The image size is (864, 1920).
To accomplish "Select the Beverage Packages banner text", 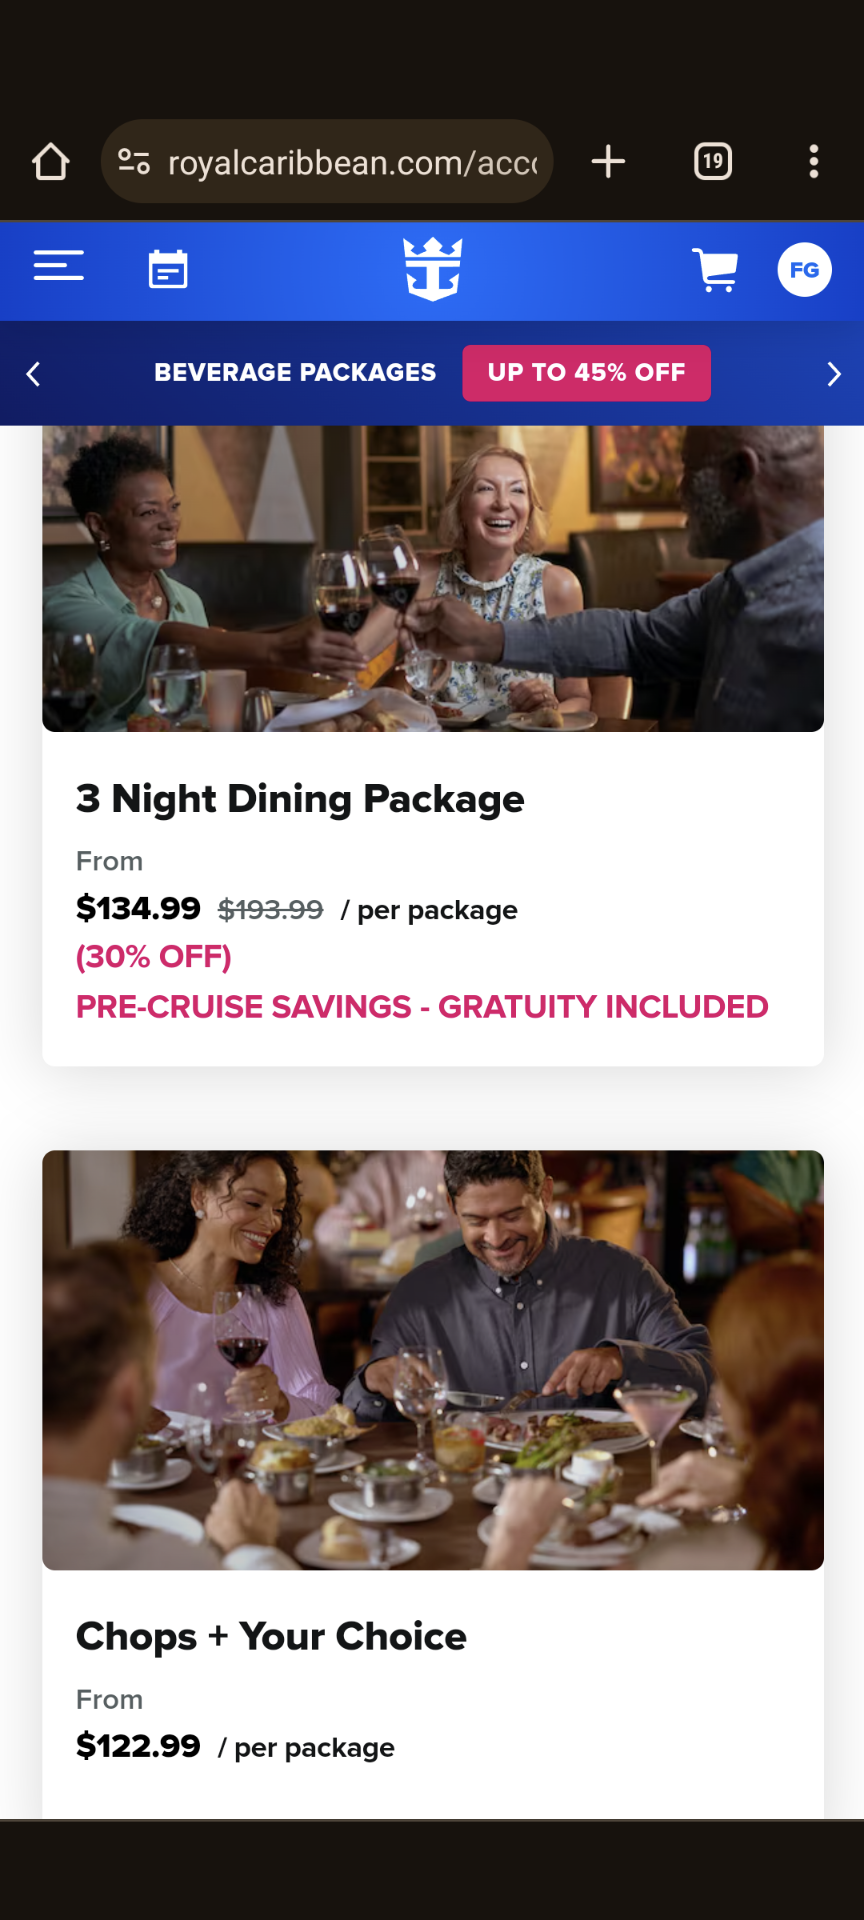I will click(x=295, y=372).
